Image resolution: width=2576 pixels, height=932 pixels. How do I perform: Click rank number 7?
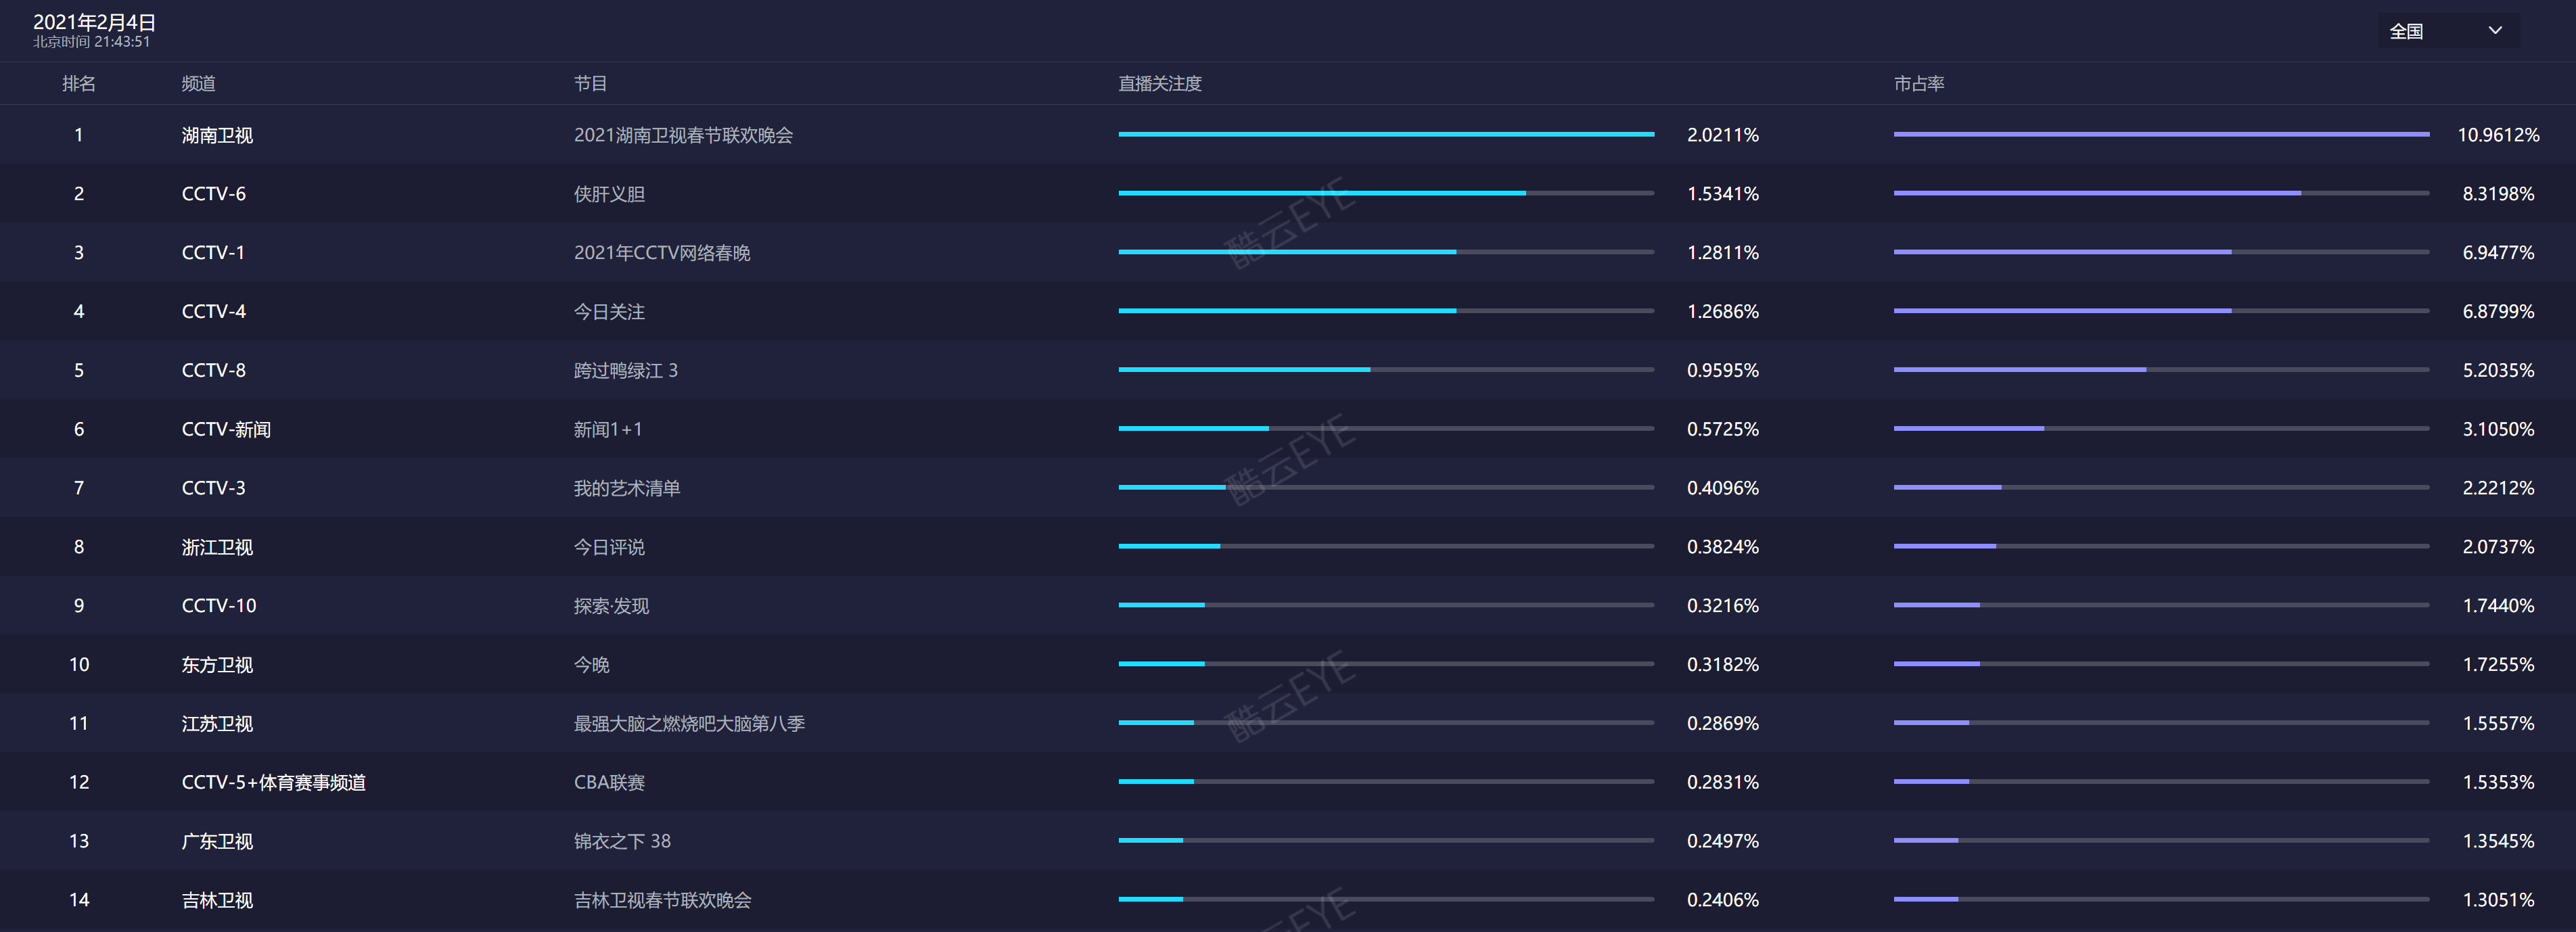(x=79, y=489)
